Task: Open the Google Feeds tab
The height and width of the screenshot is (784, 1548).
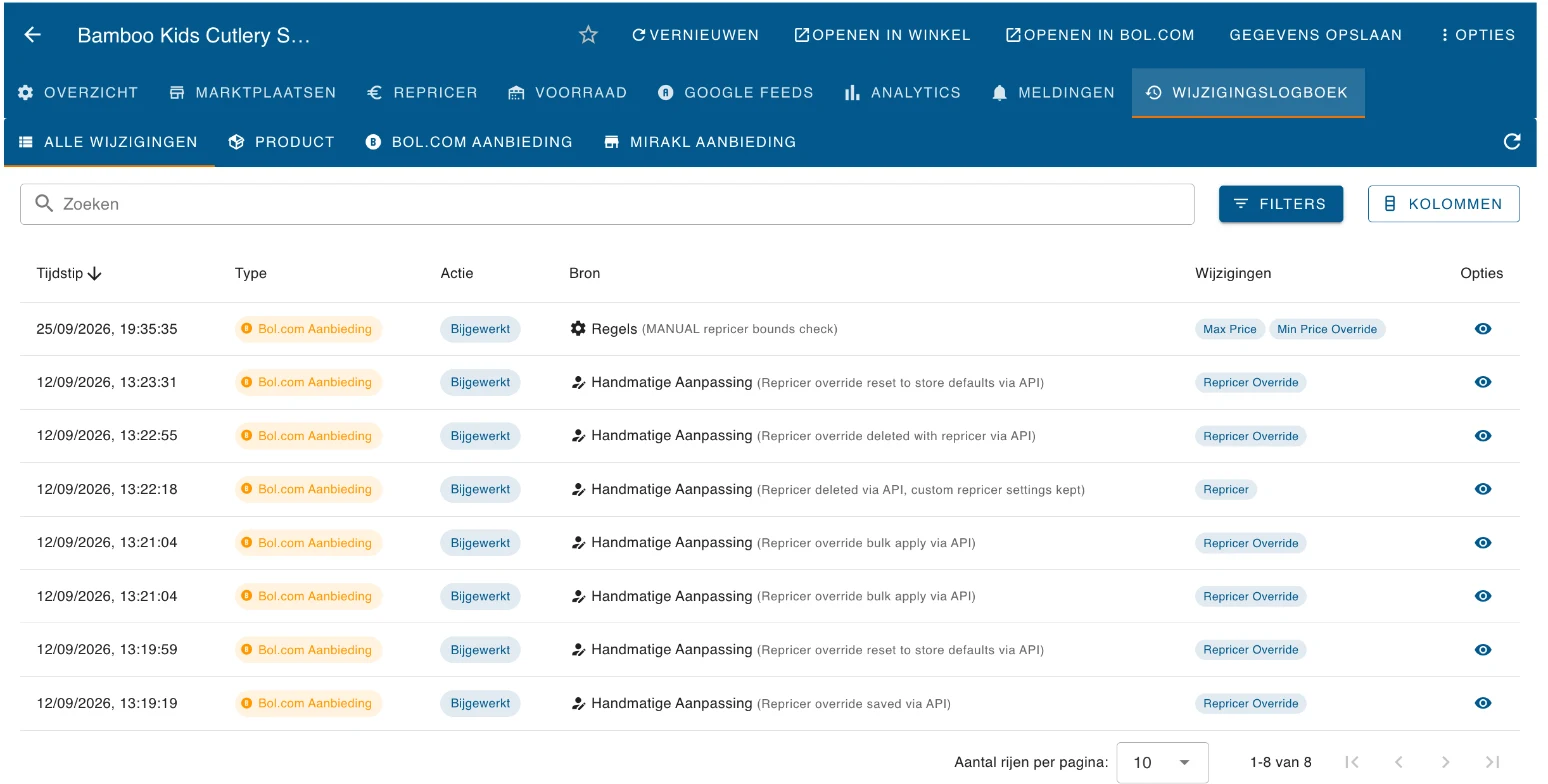Action: point(735,93)
